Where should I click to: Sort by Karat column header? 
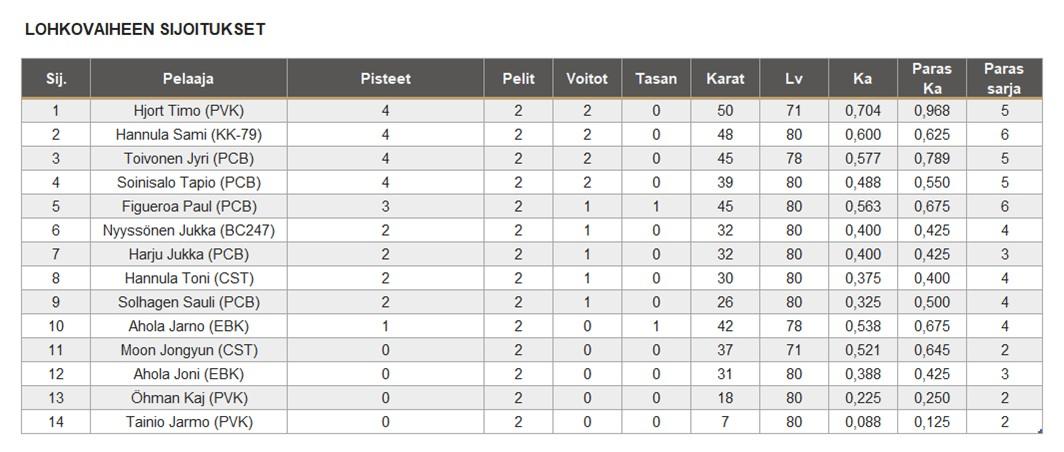(725, 79)
